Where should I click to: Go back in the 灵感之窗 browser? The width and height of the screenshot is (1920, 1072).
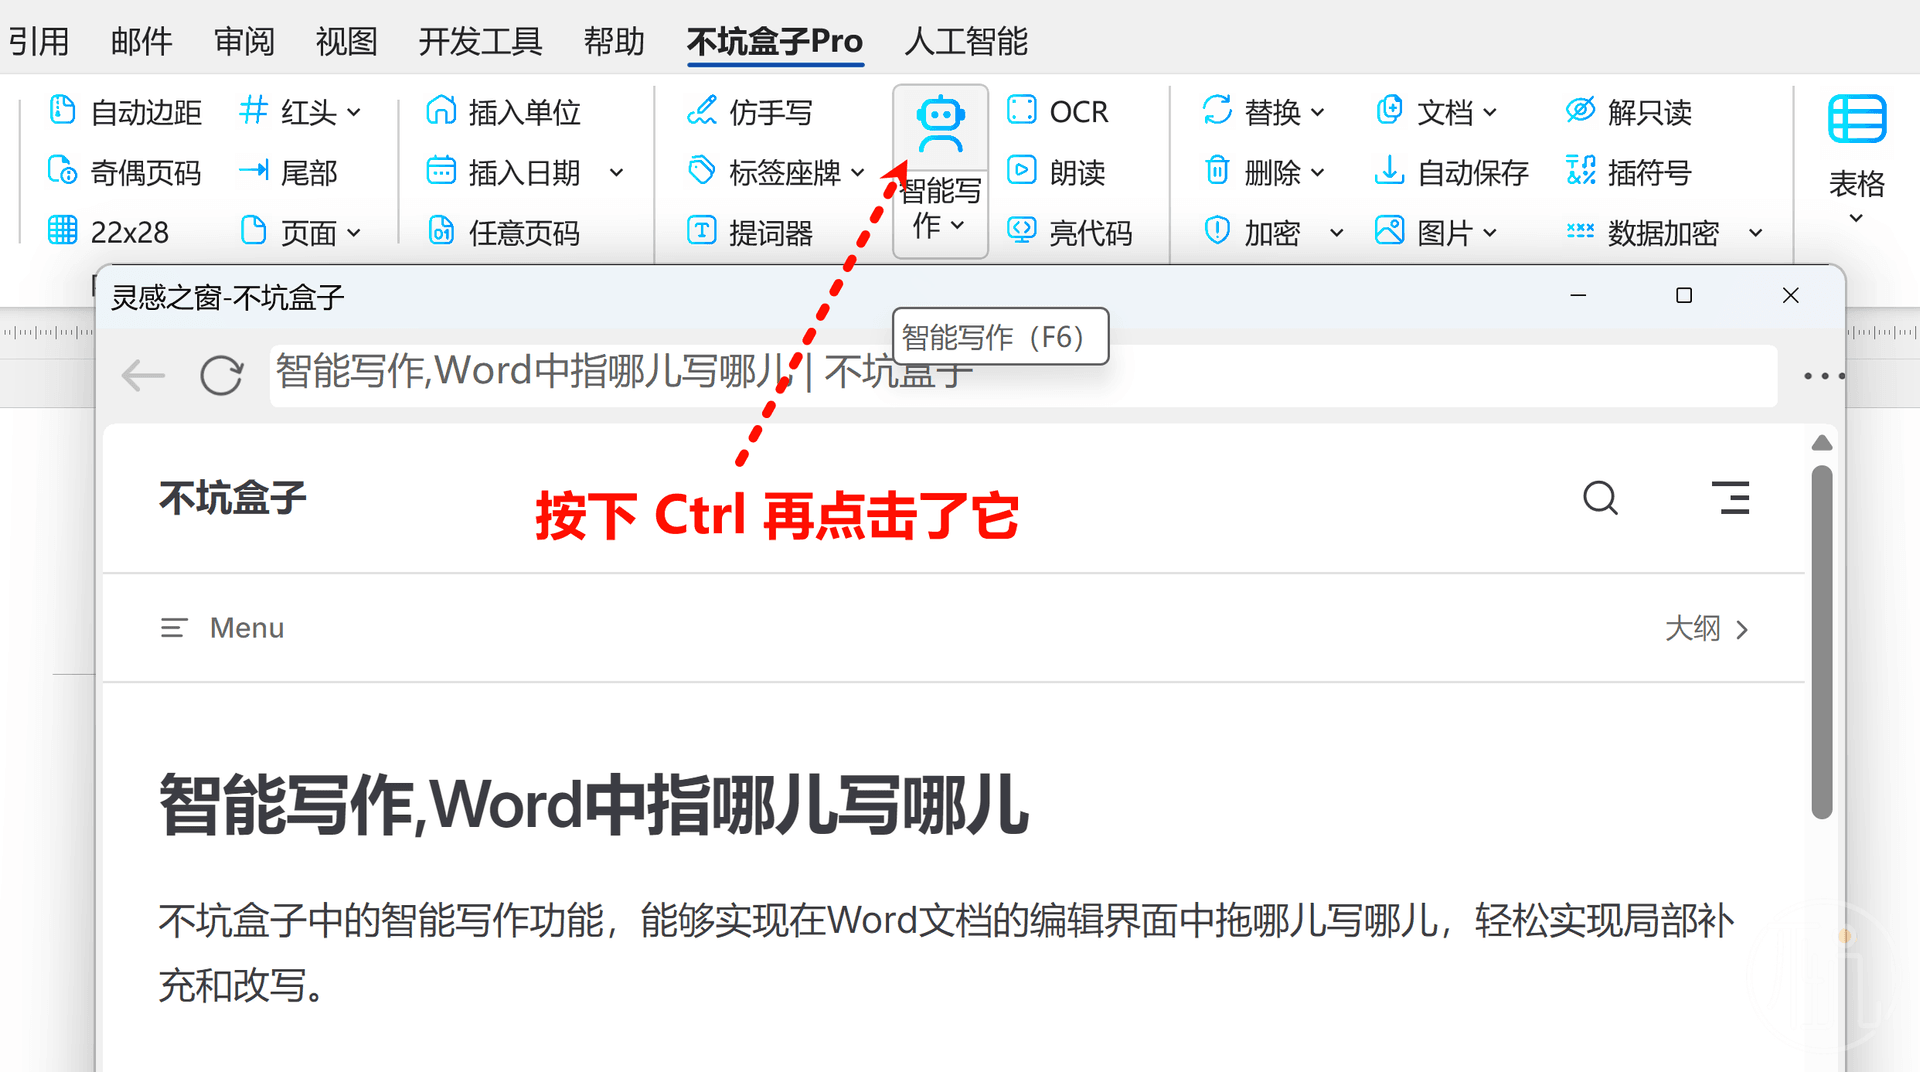point(143,376)
